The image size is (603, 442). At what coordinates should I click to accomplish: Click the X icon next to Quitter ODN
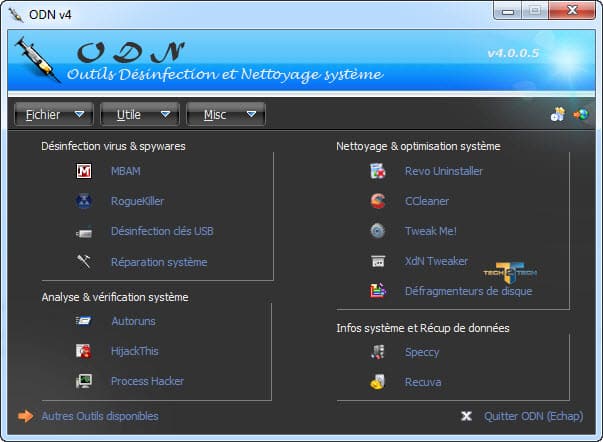(466, 416)
